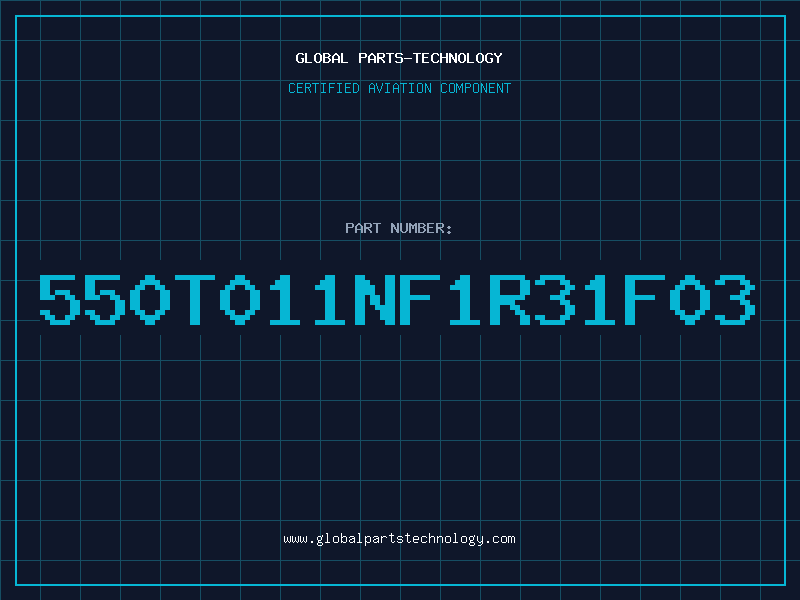800x600 pixels.
Task: Click the letter R in the part number
Action: 510,299
